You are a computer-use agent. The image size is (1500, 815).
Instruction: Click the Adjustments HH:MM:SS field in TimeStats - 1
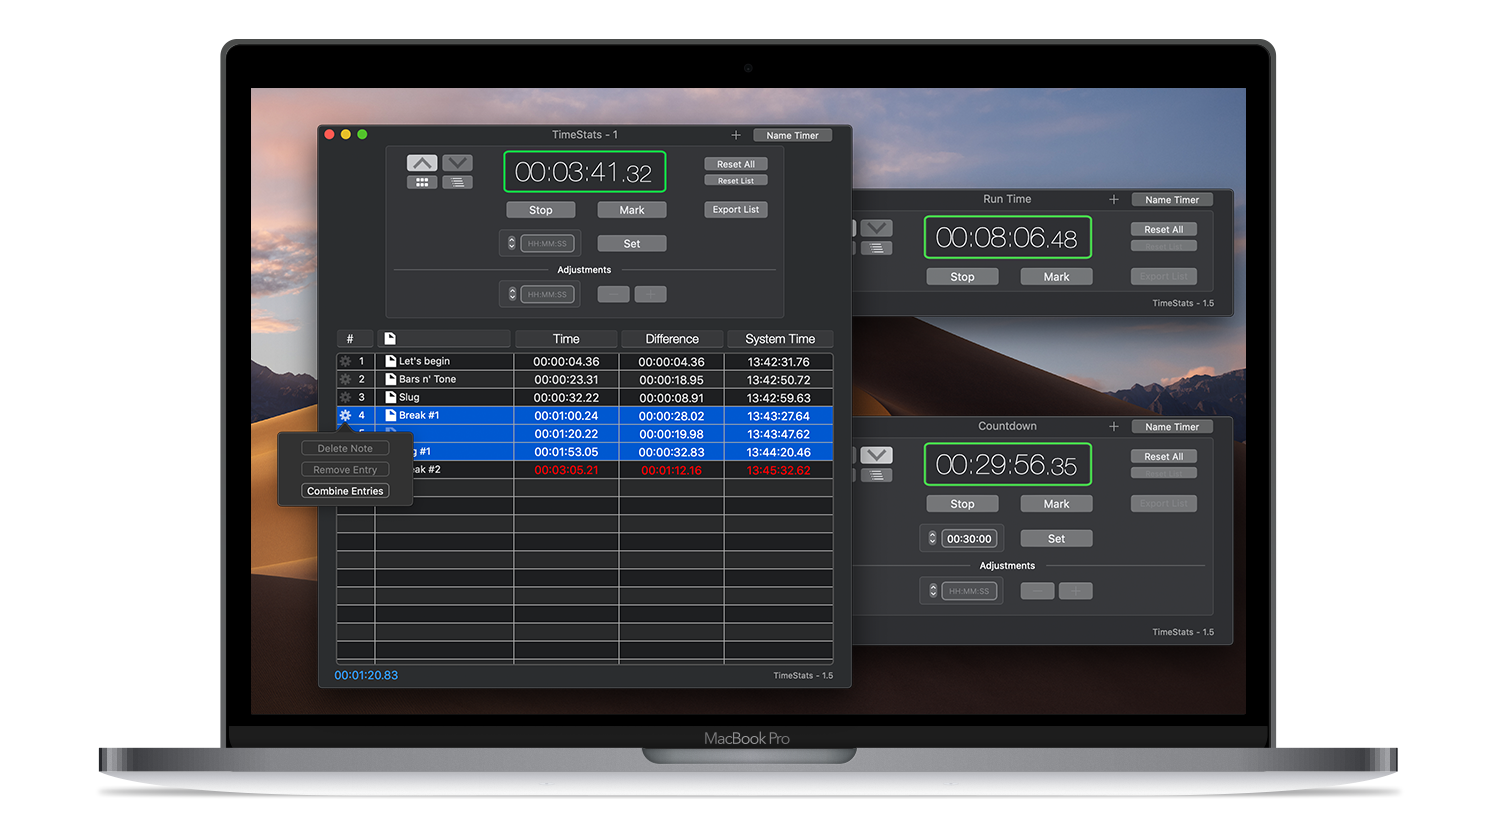[x=547, y=294]
